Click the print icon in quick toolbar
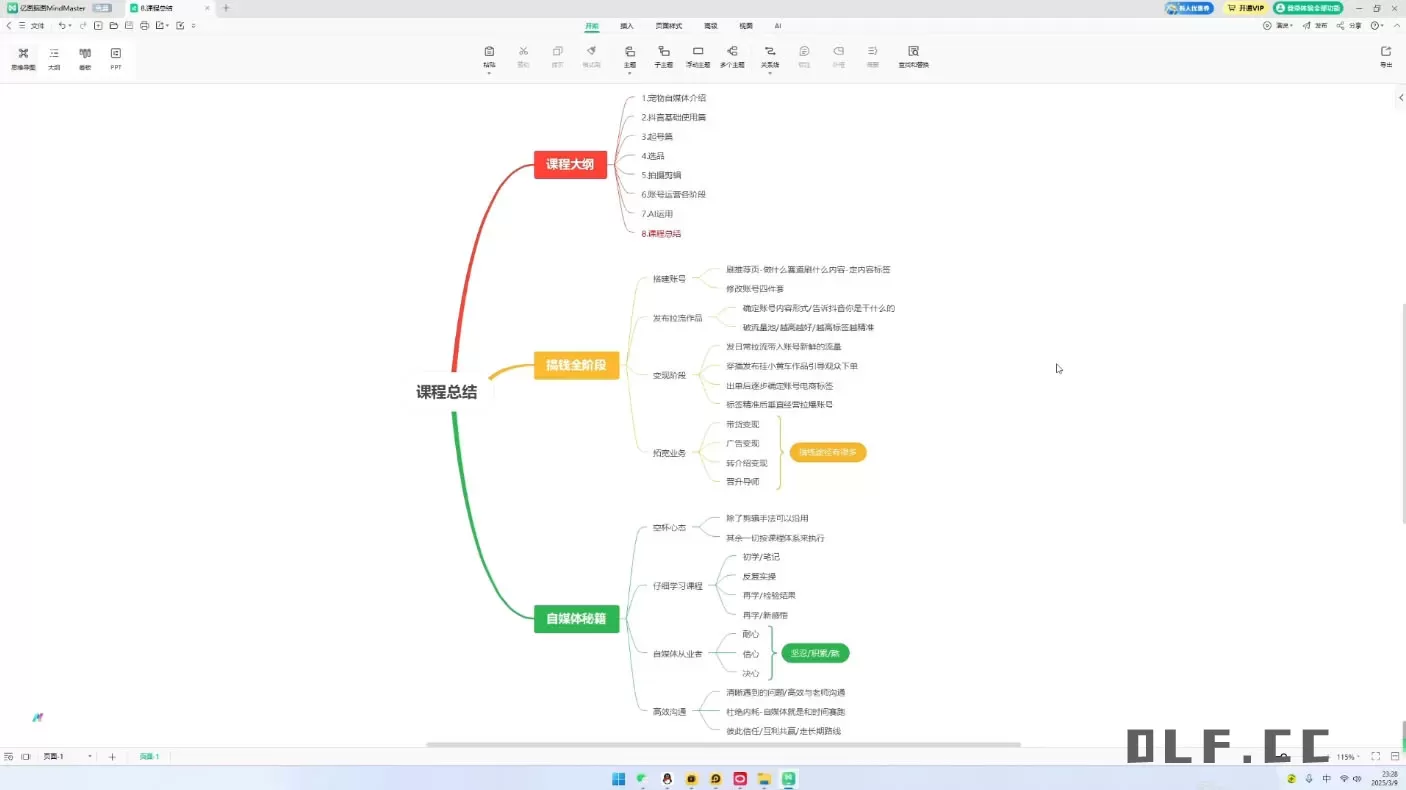Screen dimensions: 1406x790 [x=145, y=25]
